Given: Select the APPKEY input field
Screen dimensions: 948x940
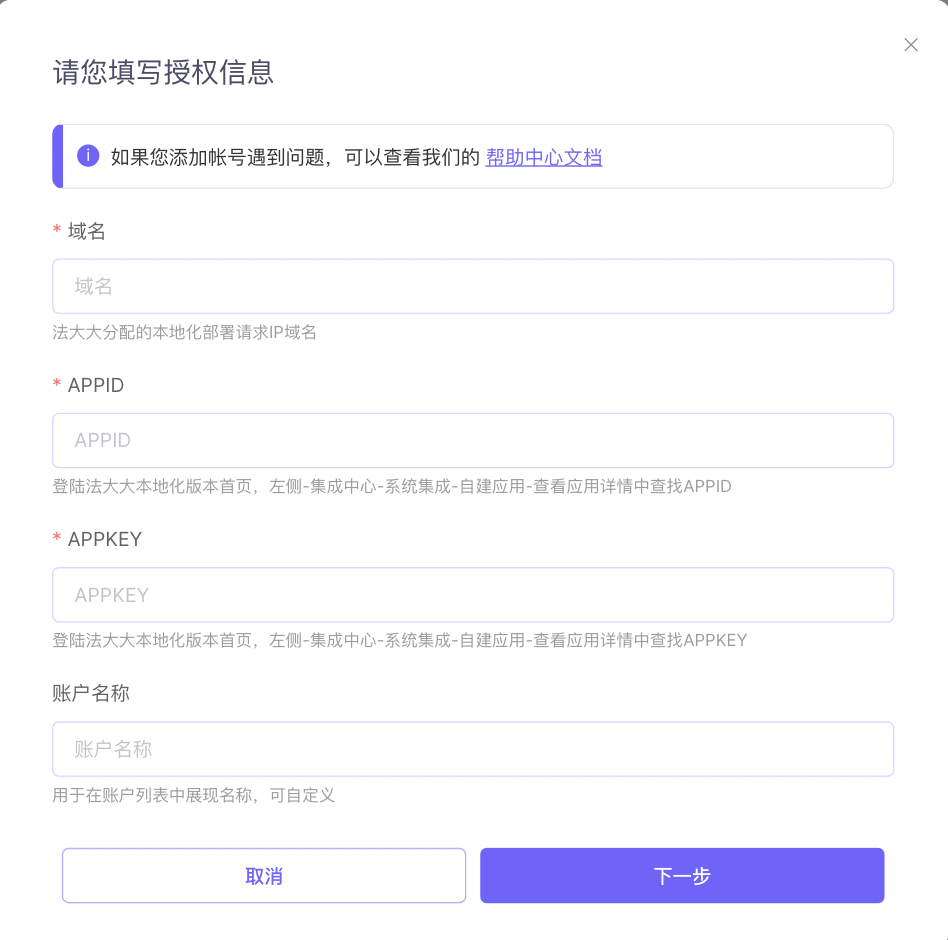Looking at the screenshot, I should coord(473,595).
